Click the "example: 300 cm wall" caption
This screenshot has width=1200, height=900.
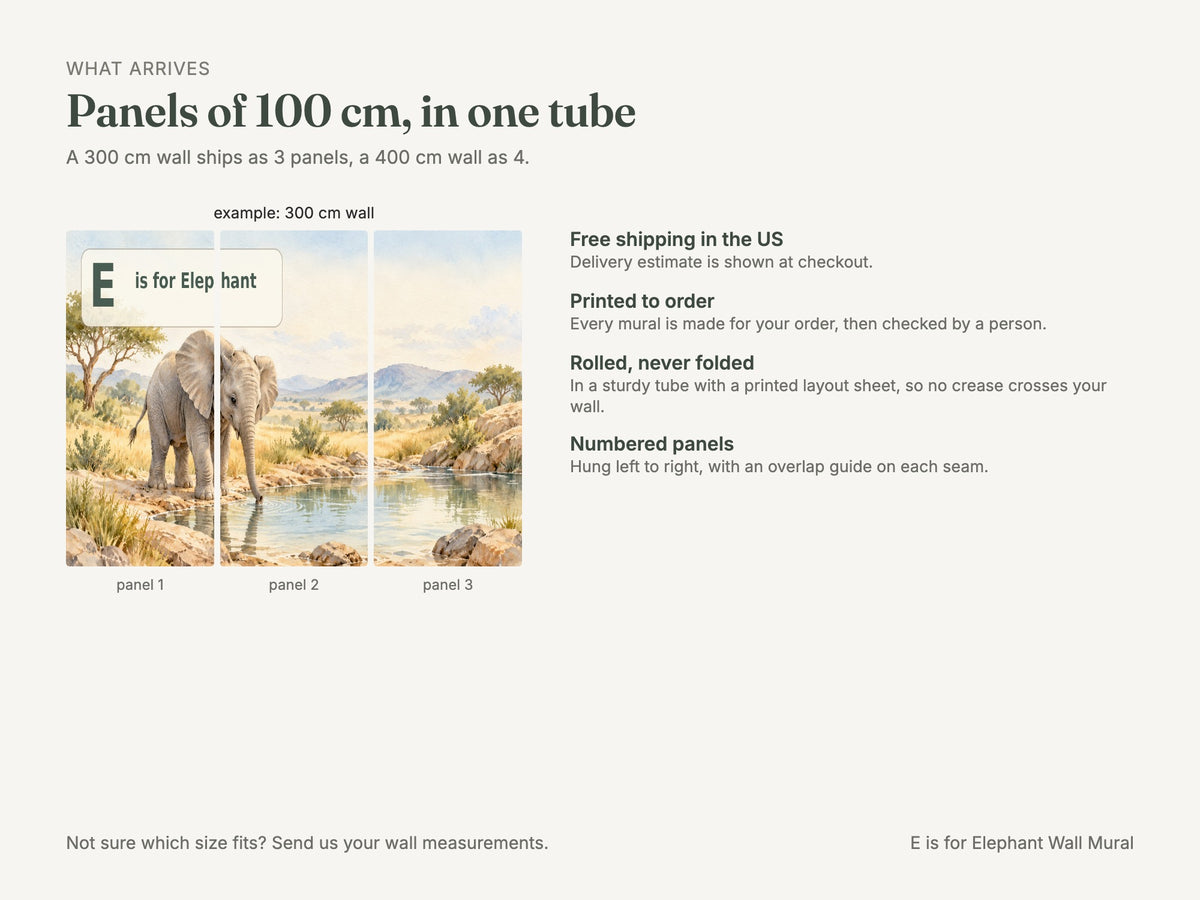click(294, 213)
